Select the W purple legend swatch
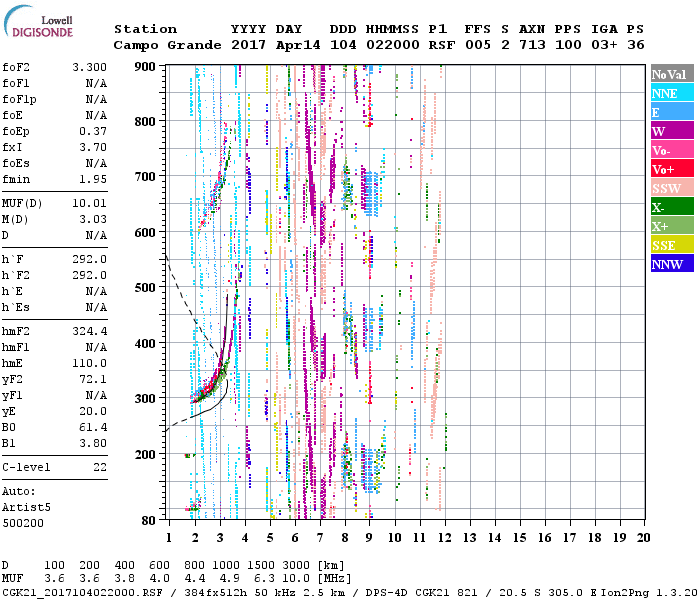Screen dimensions: 700x600 (x=672, y=131)
